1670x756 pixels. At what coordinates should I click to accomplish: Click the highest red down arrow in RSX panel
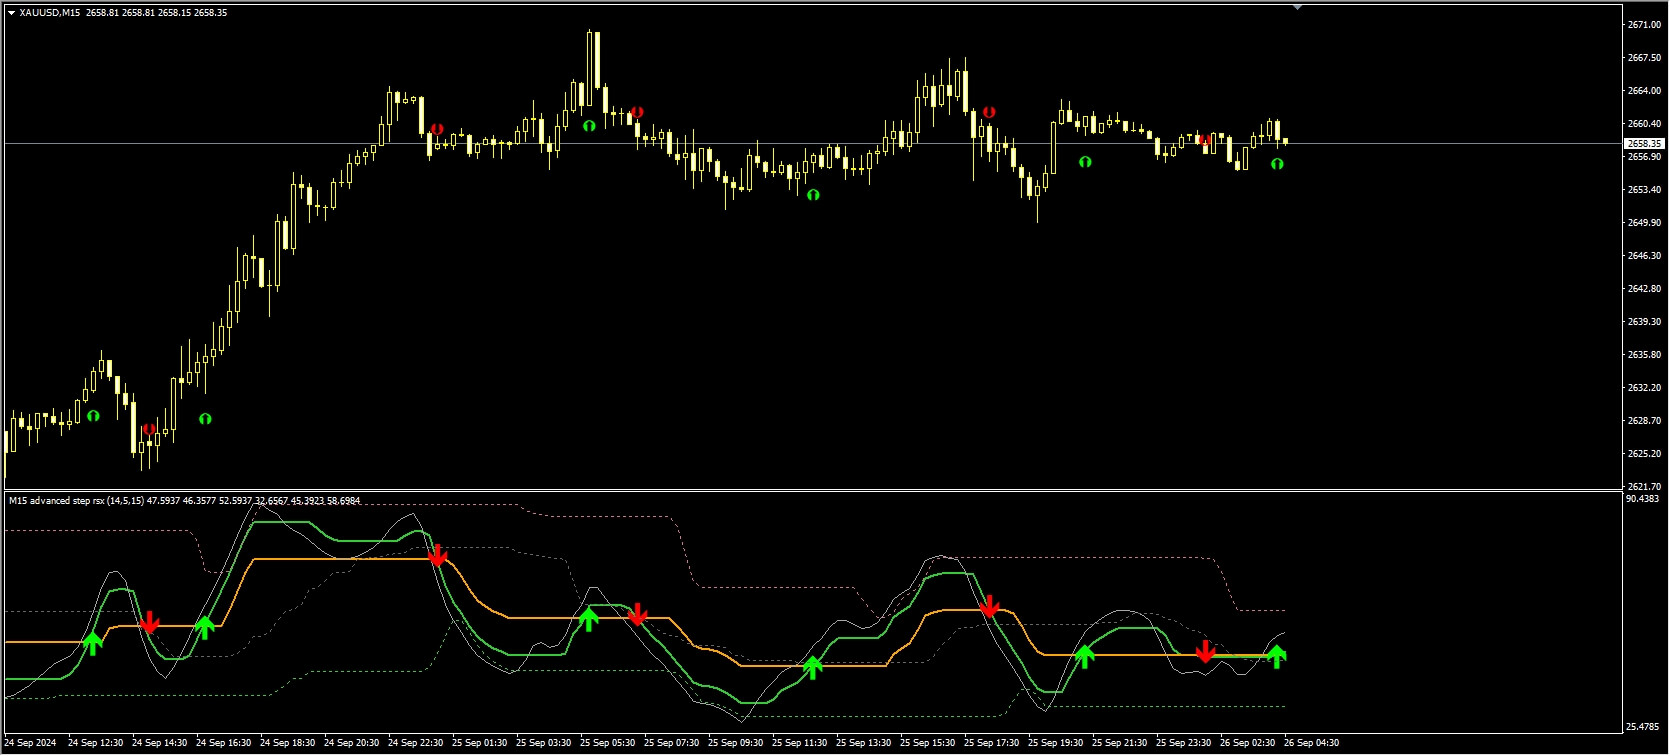pos(437,556)
